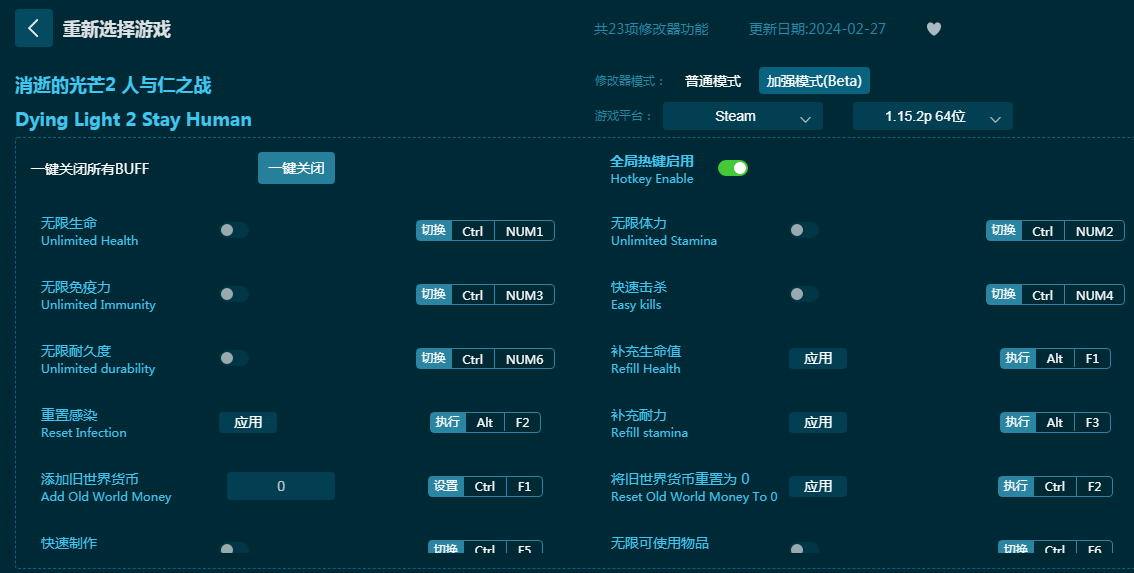Click 切换 button for Unlimited durability

tap(434, 359)
